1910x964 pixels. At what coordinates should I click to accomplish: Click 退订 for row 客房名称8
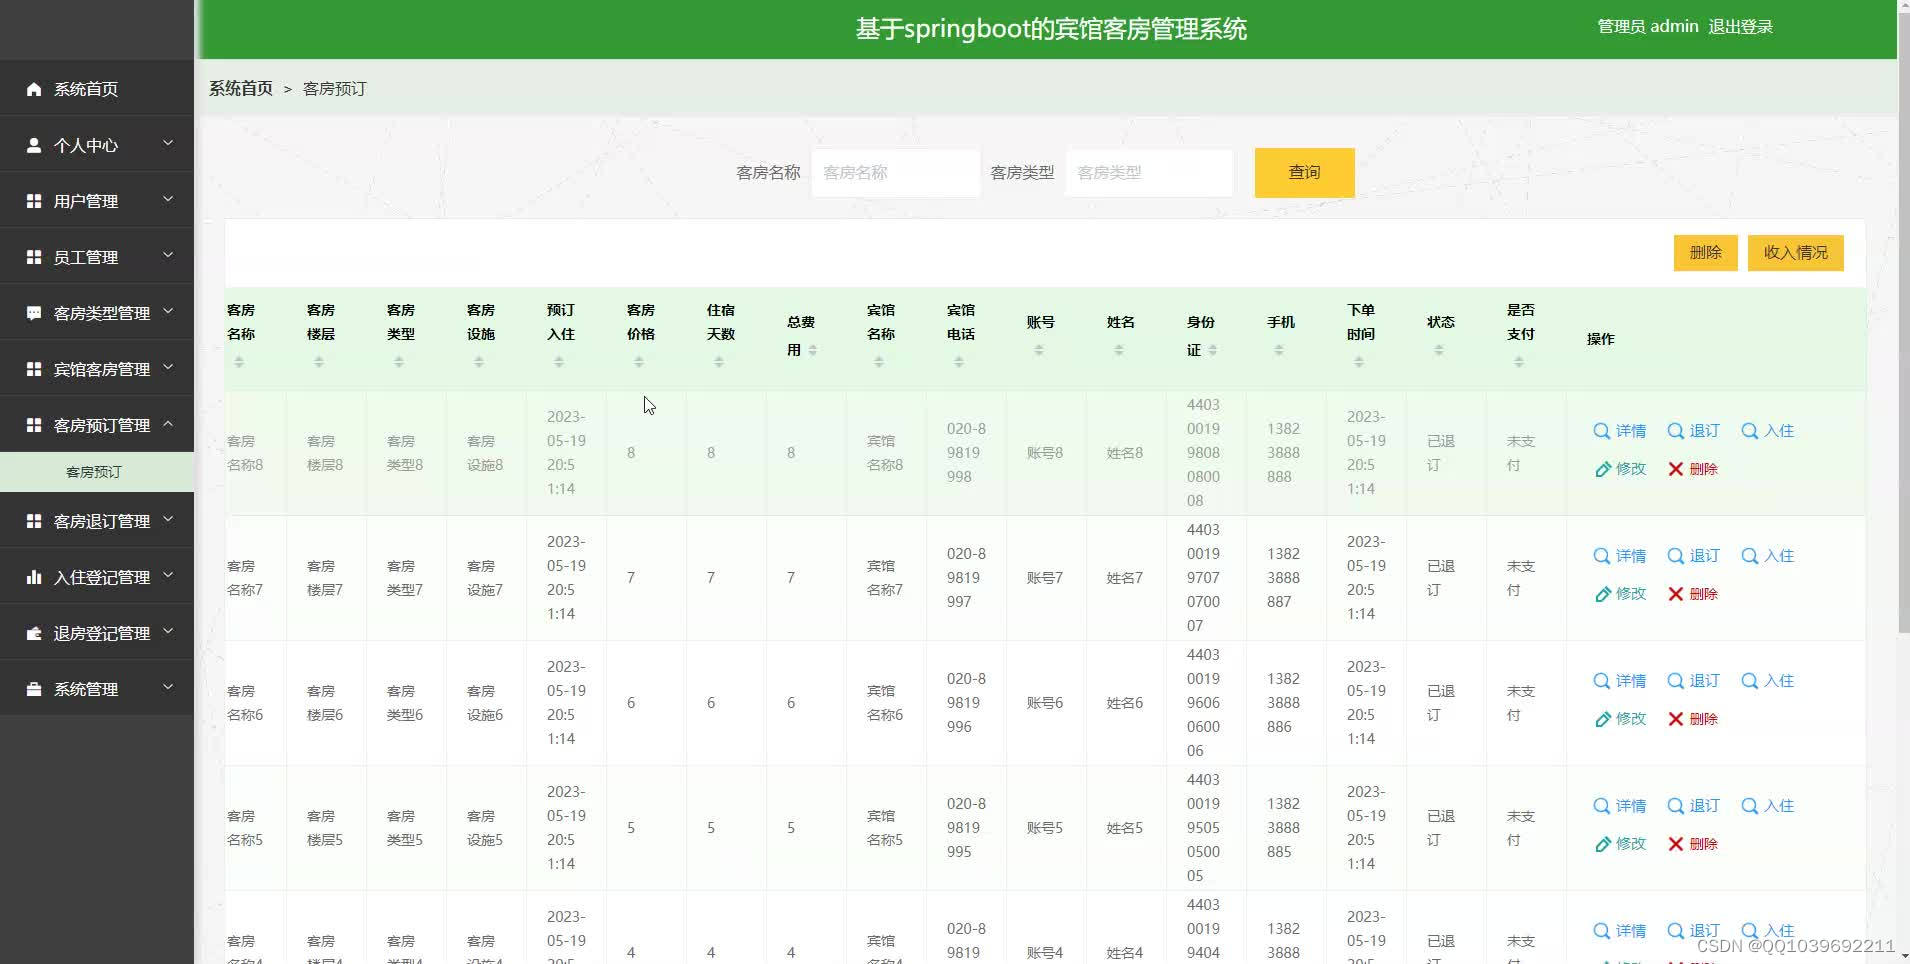click(x=1694, y=431)
